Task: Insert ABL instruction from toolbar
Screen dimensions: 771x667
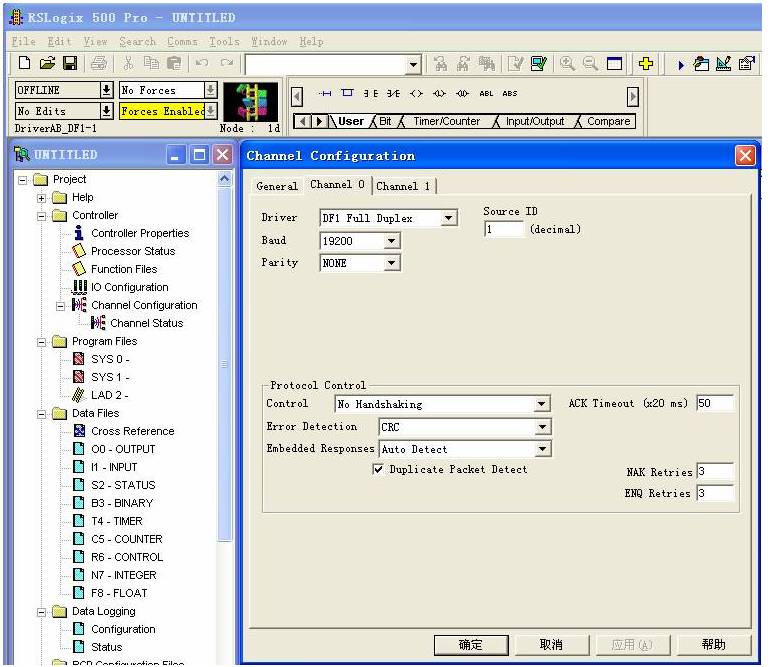Action: (x=486, y=93)
